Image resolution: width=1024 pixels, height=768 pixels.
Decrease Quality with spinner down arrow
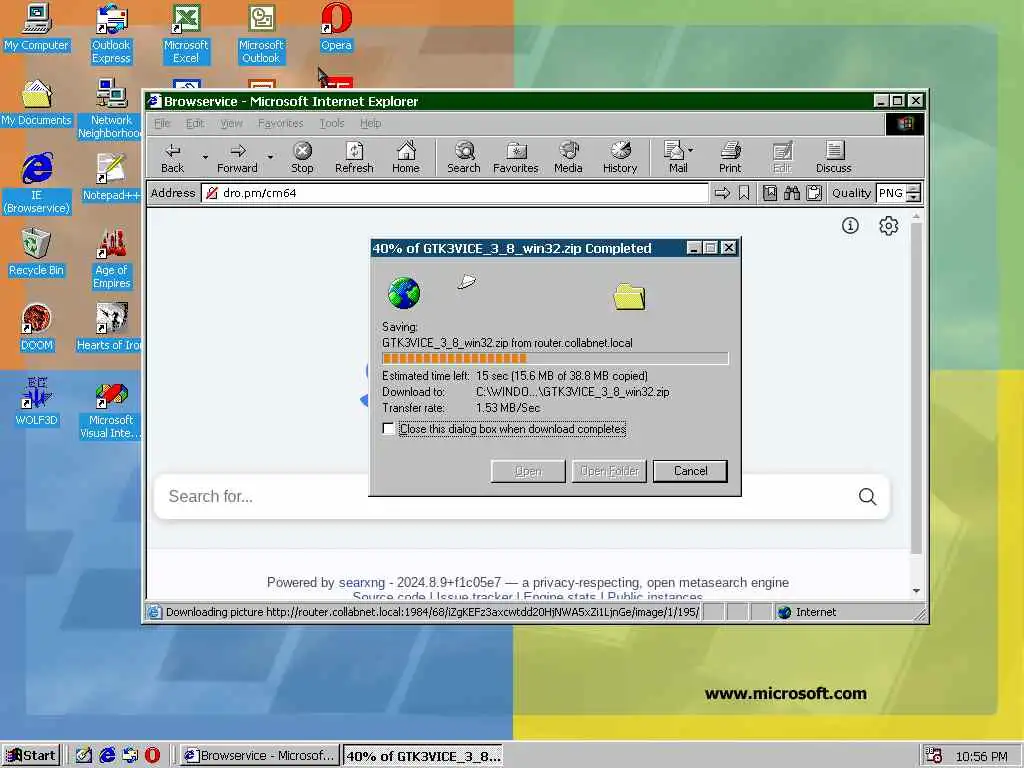coord(914,198)
